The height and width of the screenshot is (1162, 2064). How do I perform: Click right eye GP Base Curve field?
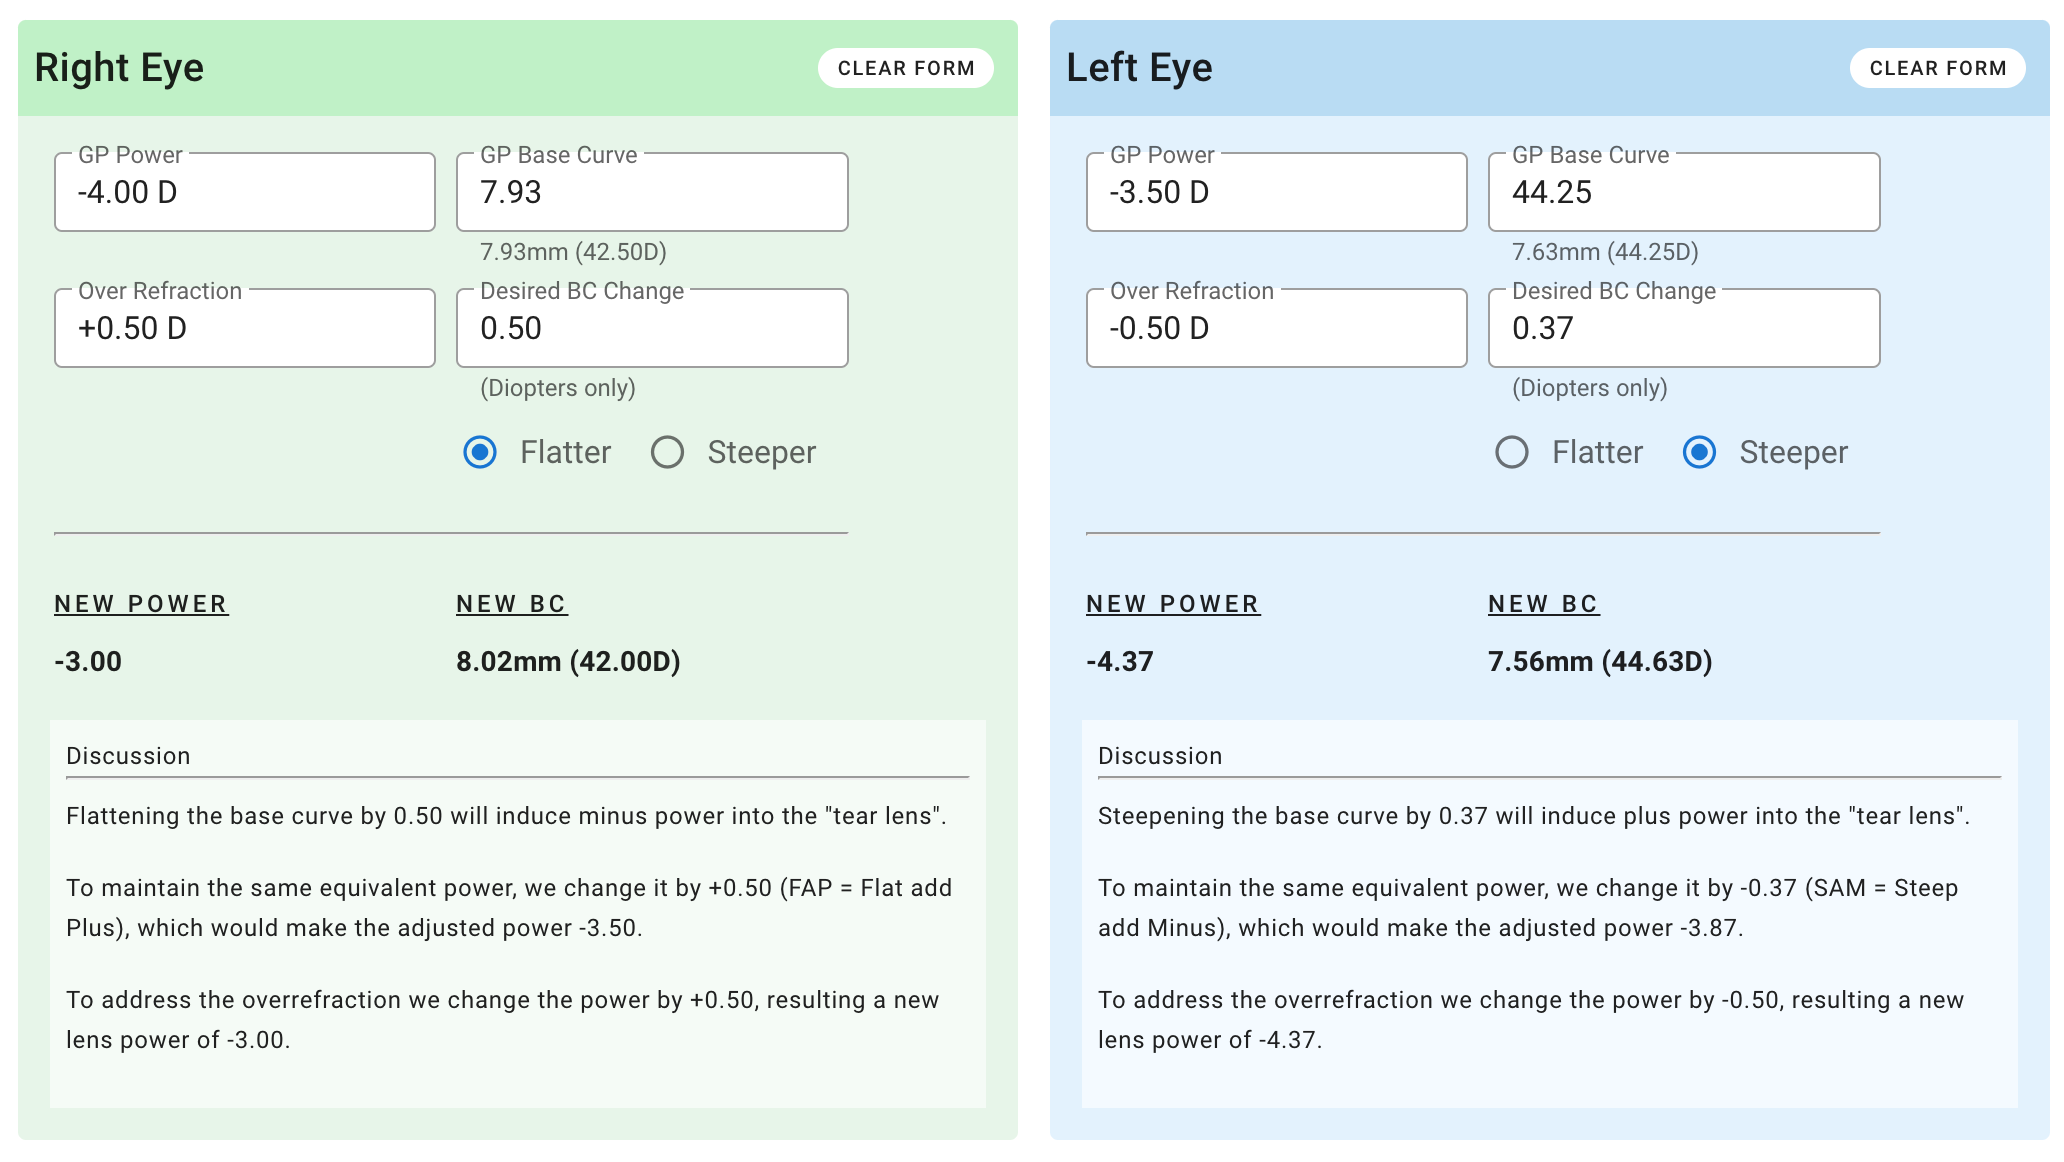coord(652,192)
